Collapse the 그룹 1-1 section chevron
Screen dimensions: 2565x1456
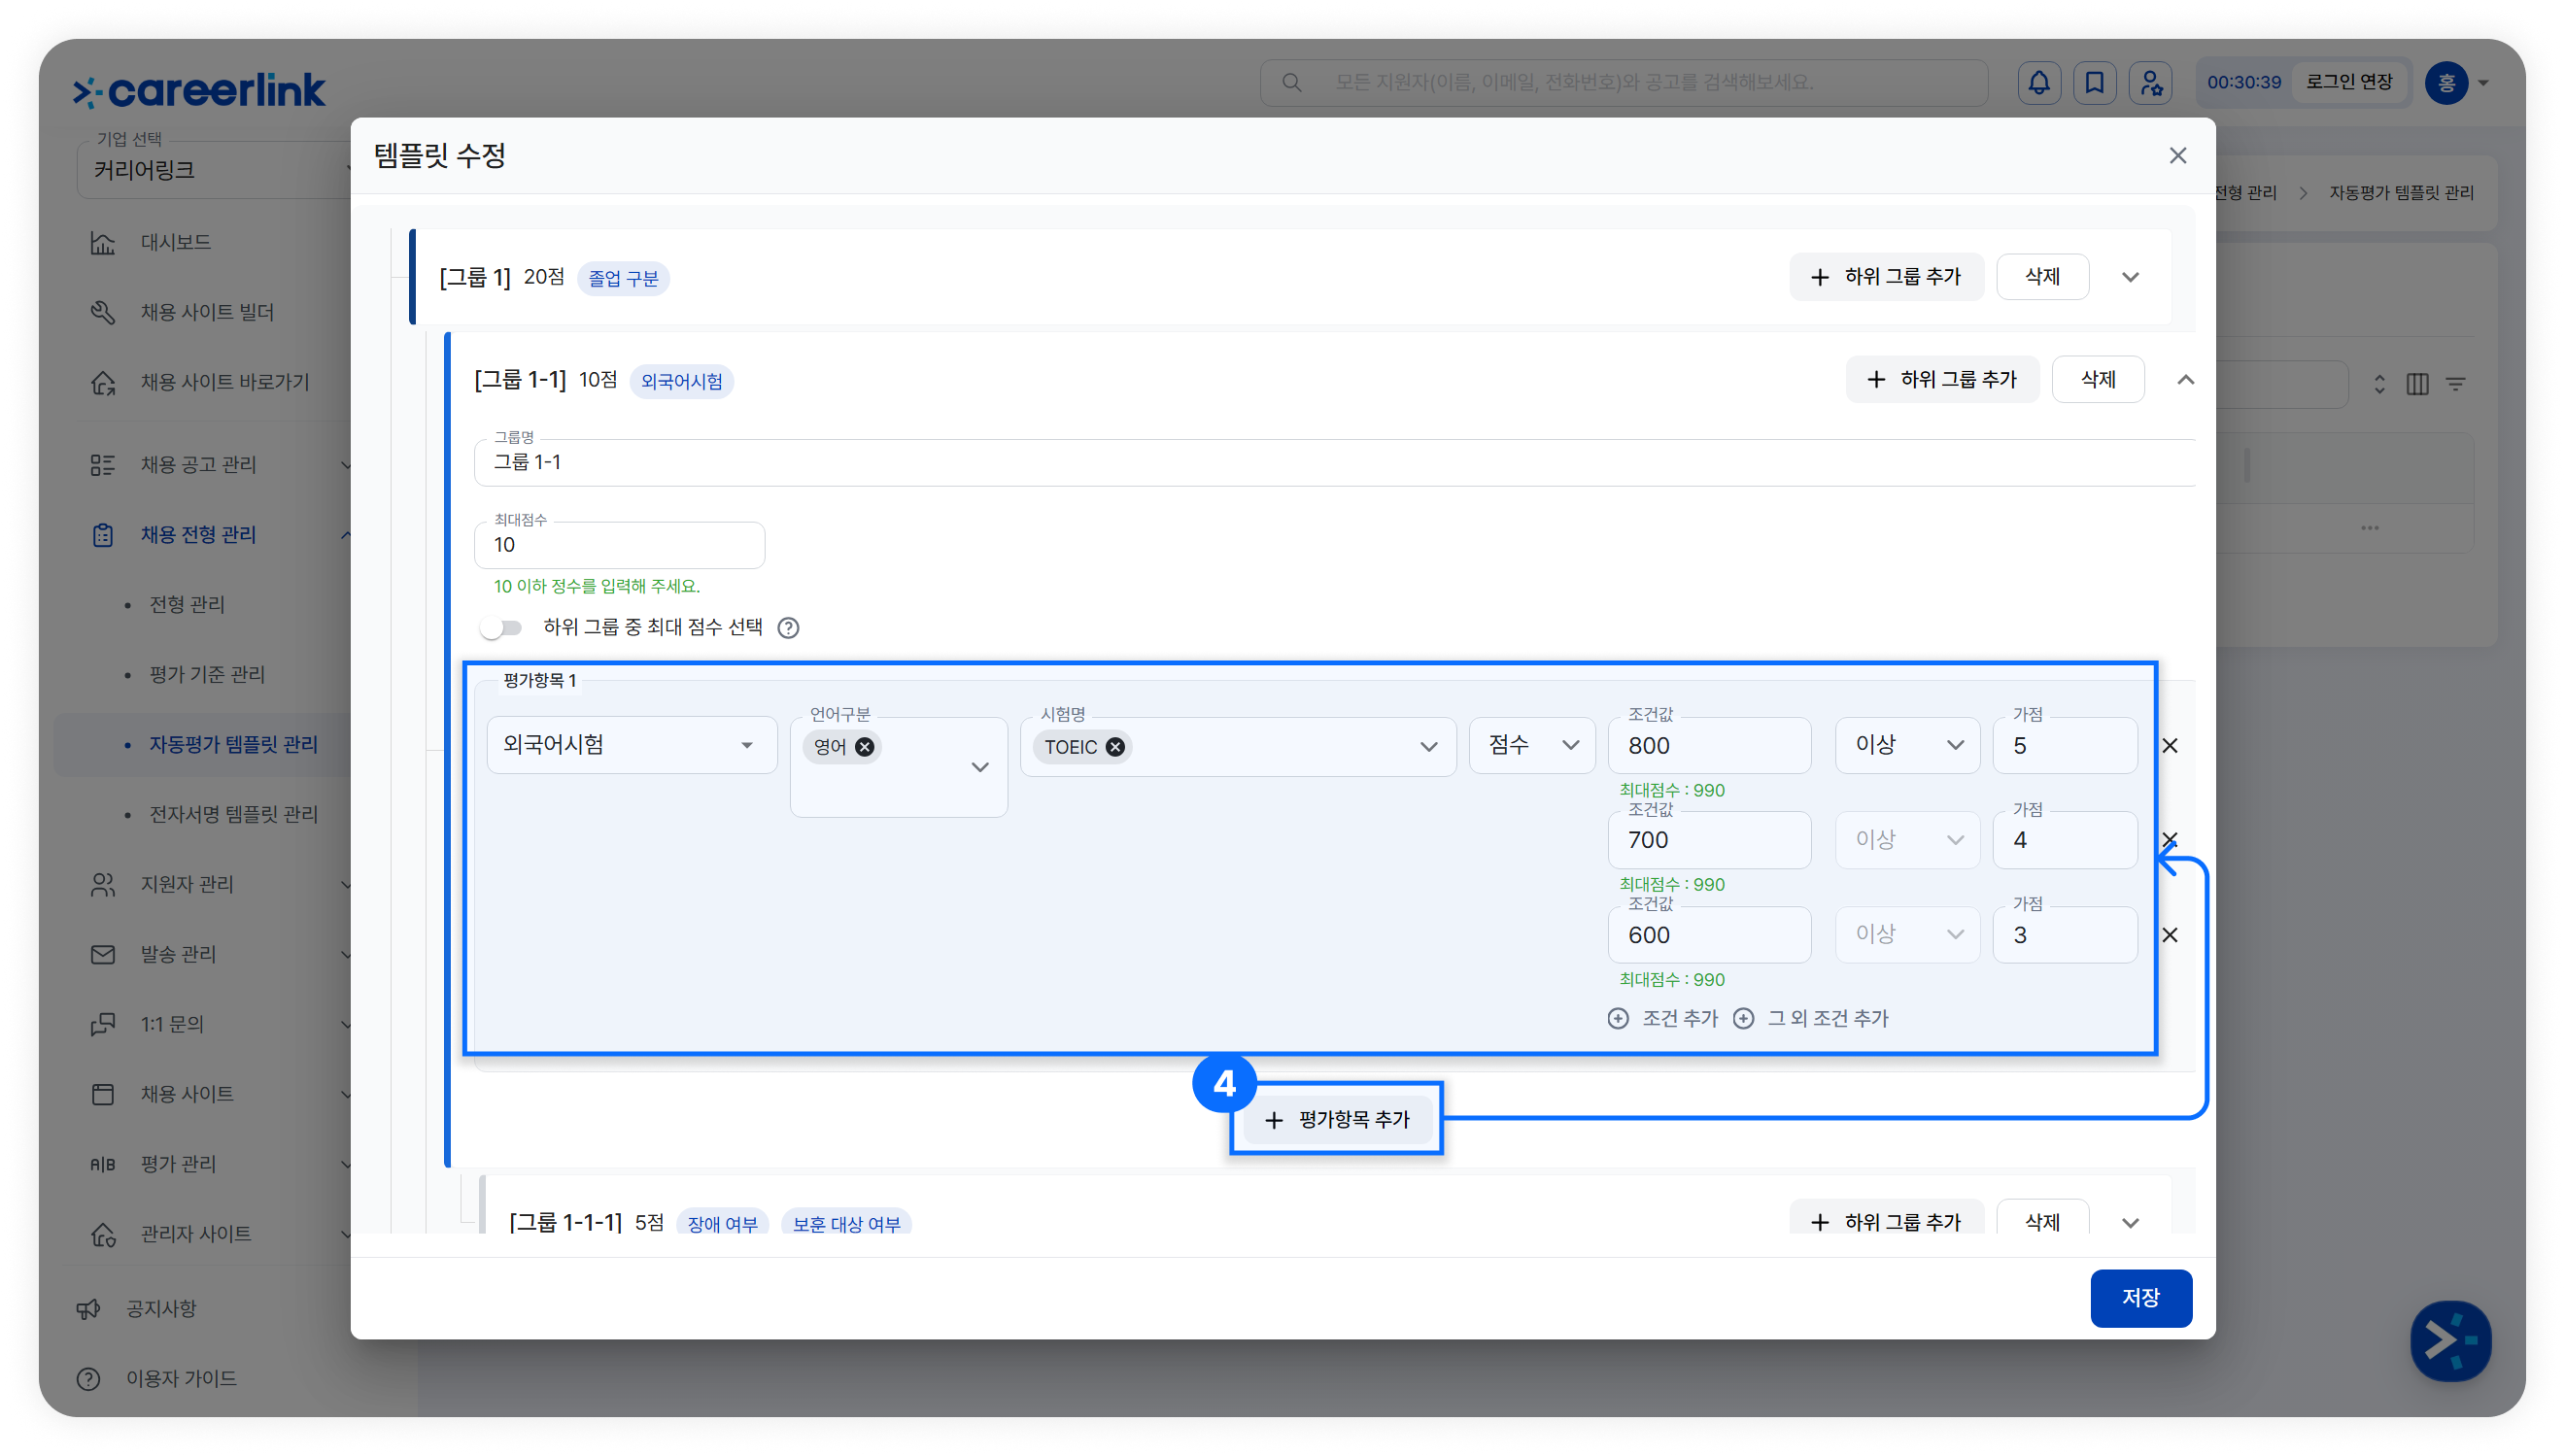point(2185,380)
